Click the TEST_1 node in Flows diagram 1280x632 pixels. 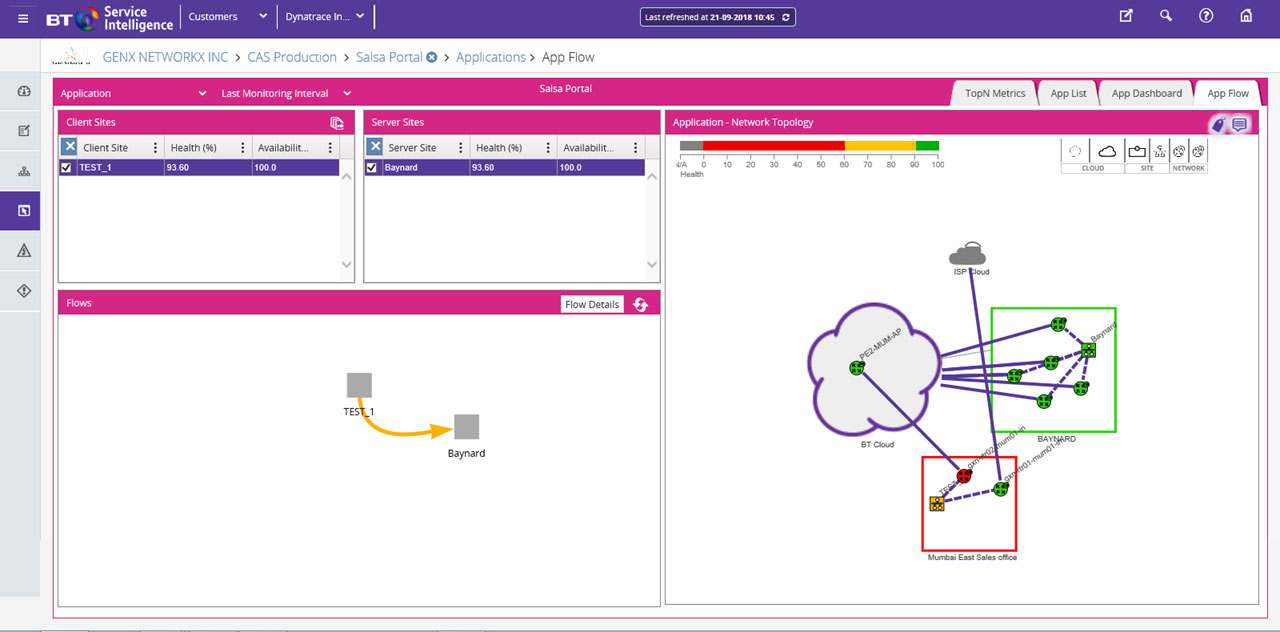point(359,385)
